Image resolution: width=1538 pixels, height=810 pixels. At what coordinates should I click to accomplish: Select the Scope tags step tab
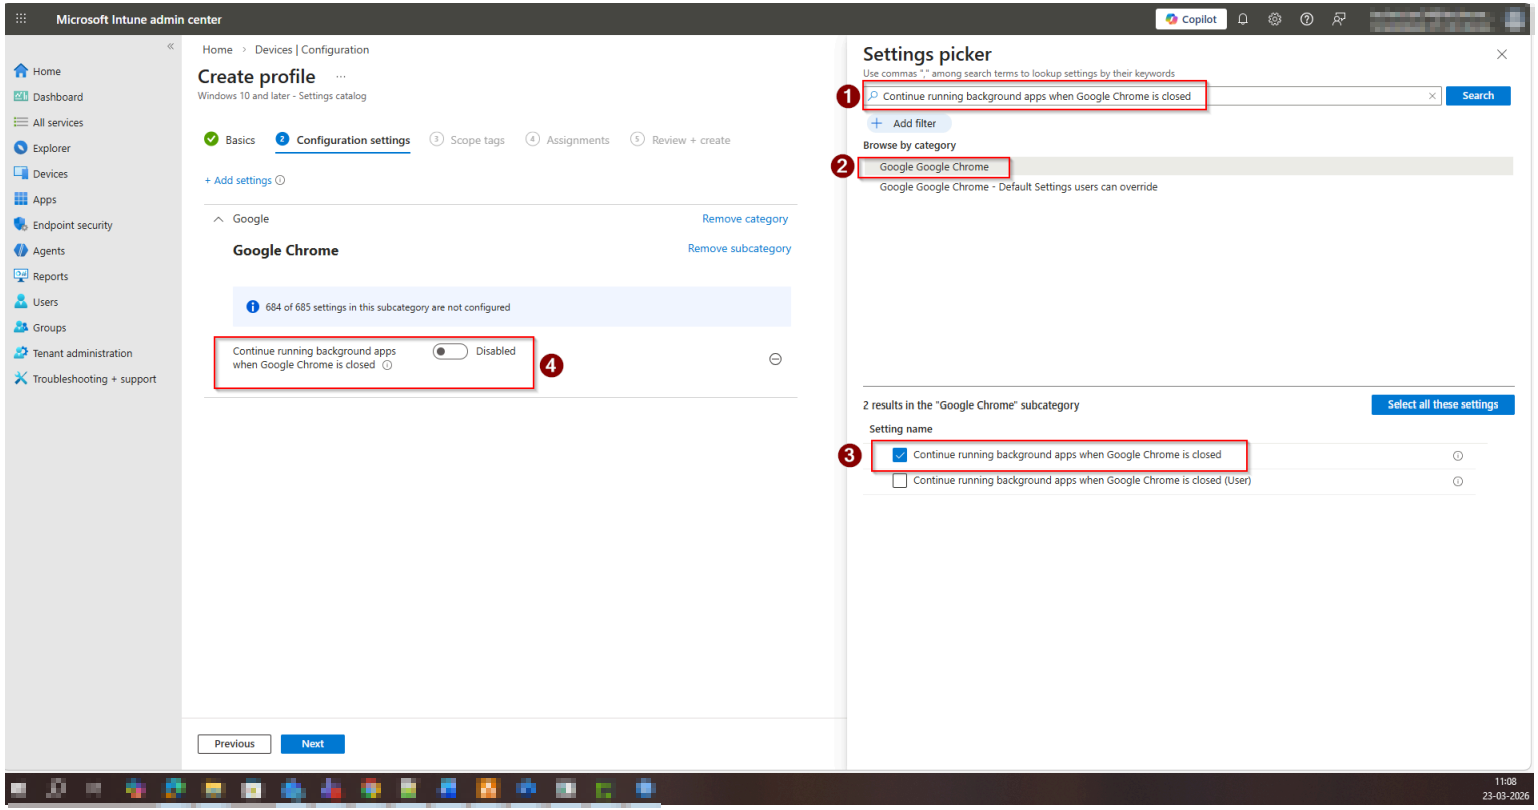pos(468,140)
